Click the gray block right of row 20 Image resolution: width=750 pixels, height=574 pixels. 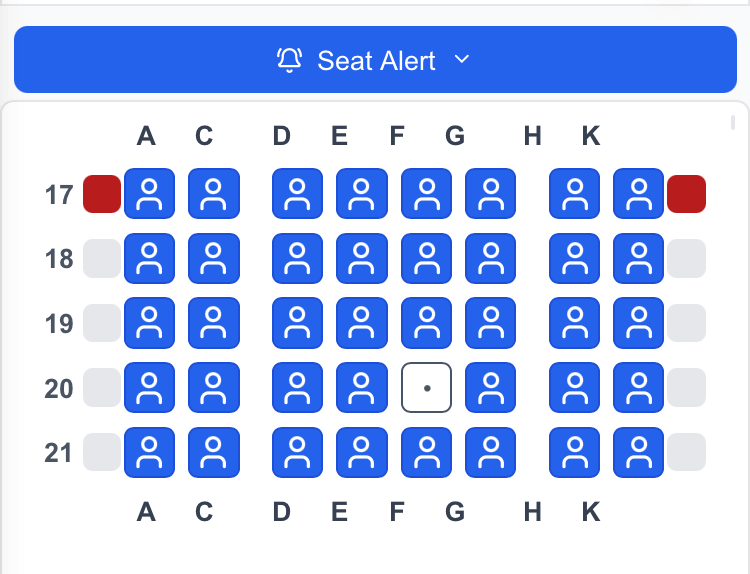pos(687,388)
